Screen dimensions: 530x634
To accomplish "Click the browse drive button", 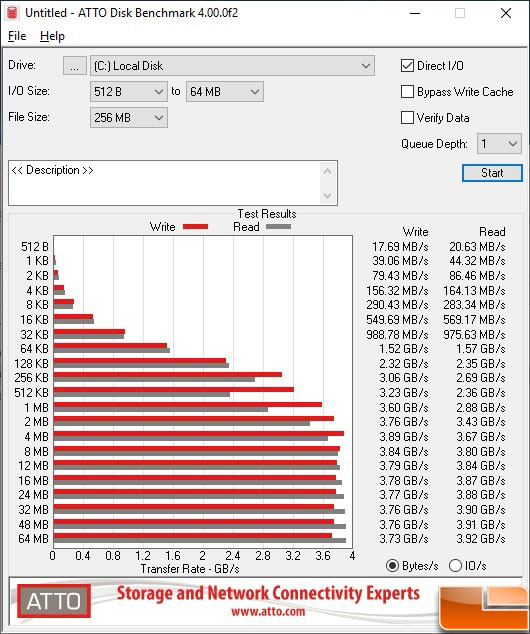I will (x=74, y=66).
